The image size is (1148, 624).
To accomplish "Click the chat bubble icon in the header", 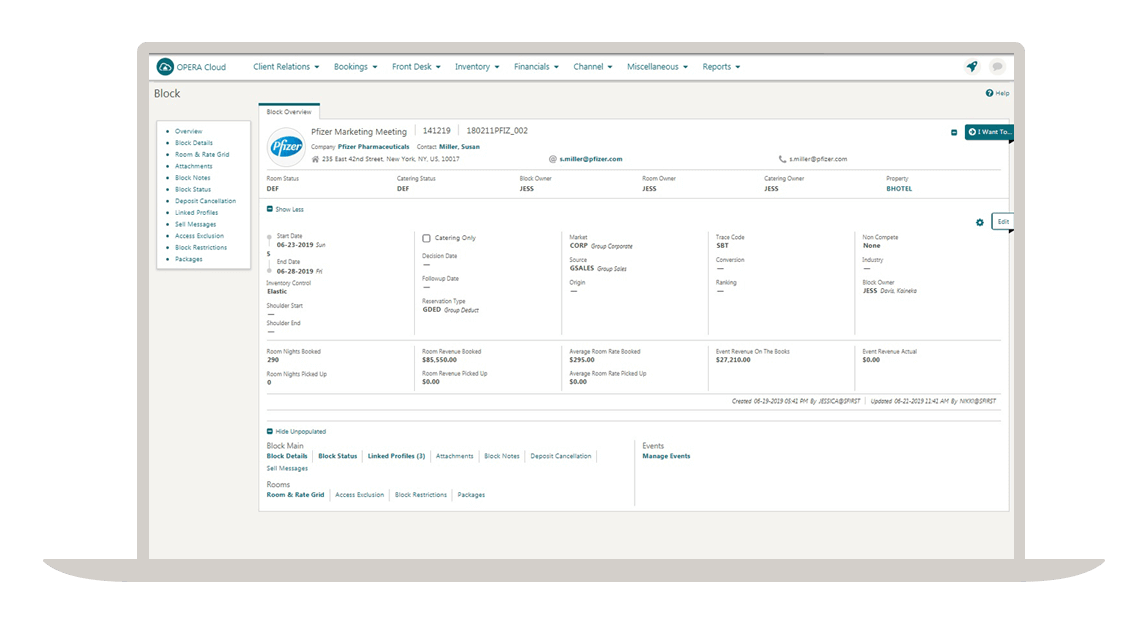I will point(997,67).
